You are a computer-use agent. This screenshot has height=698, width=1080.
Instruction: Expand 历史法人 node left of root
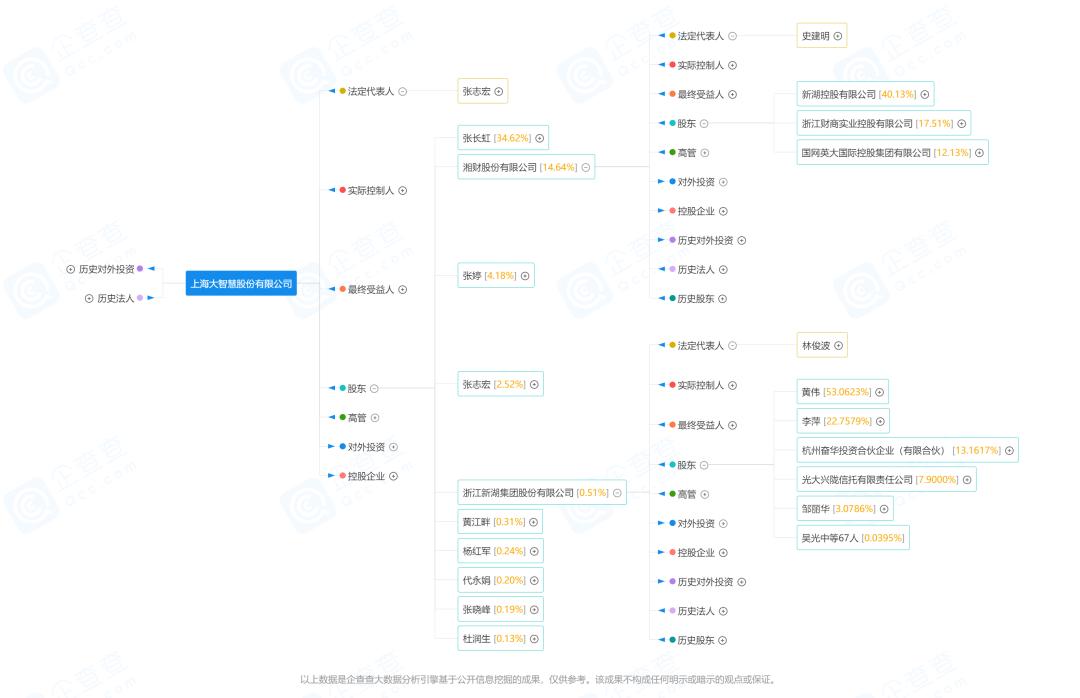click(x=89, y=298)
